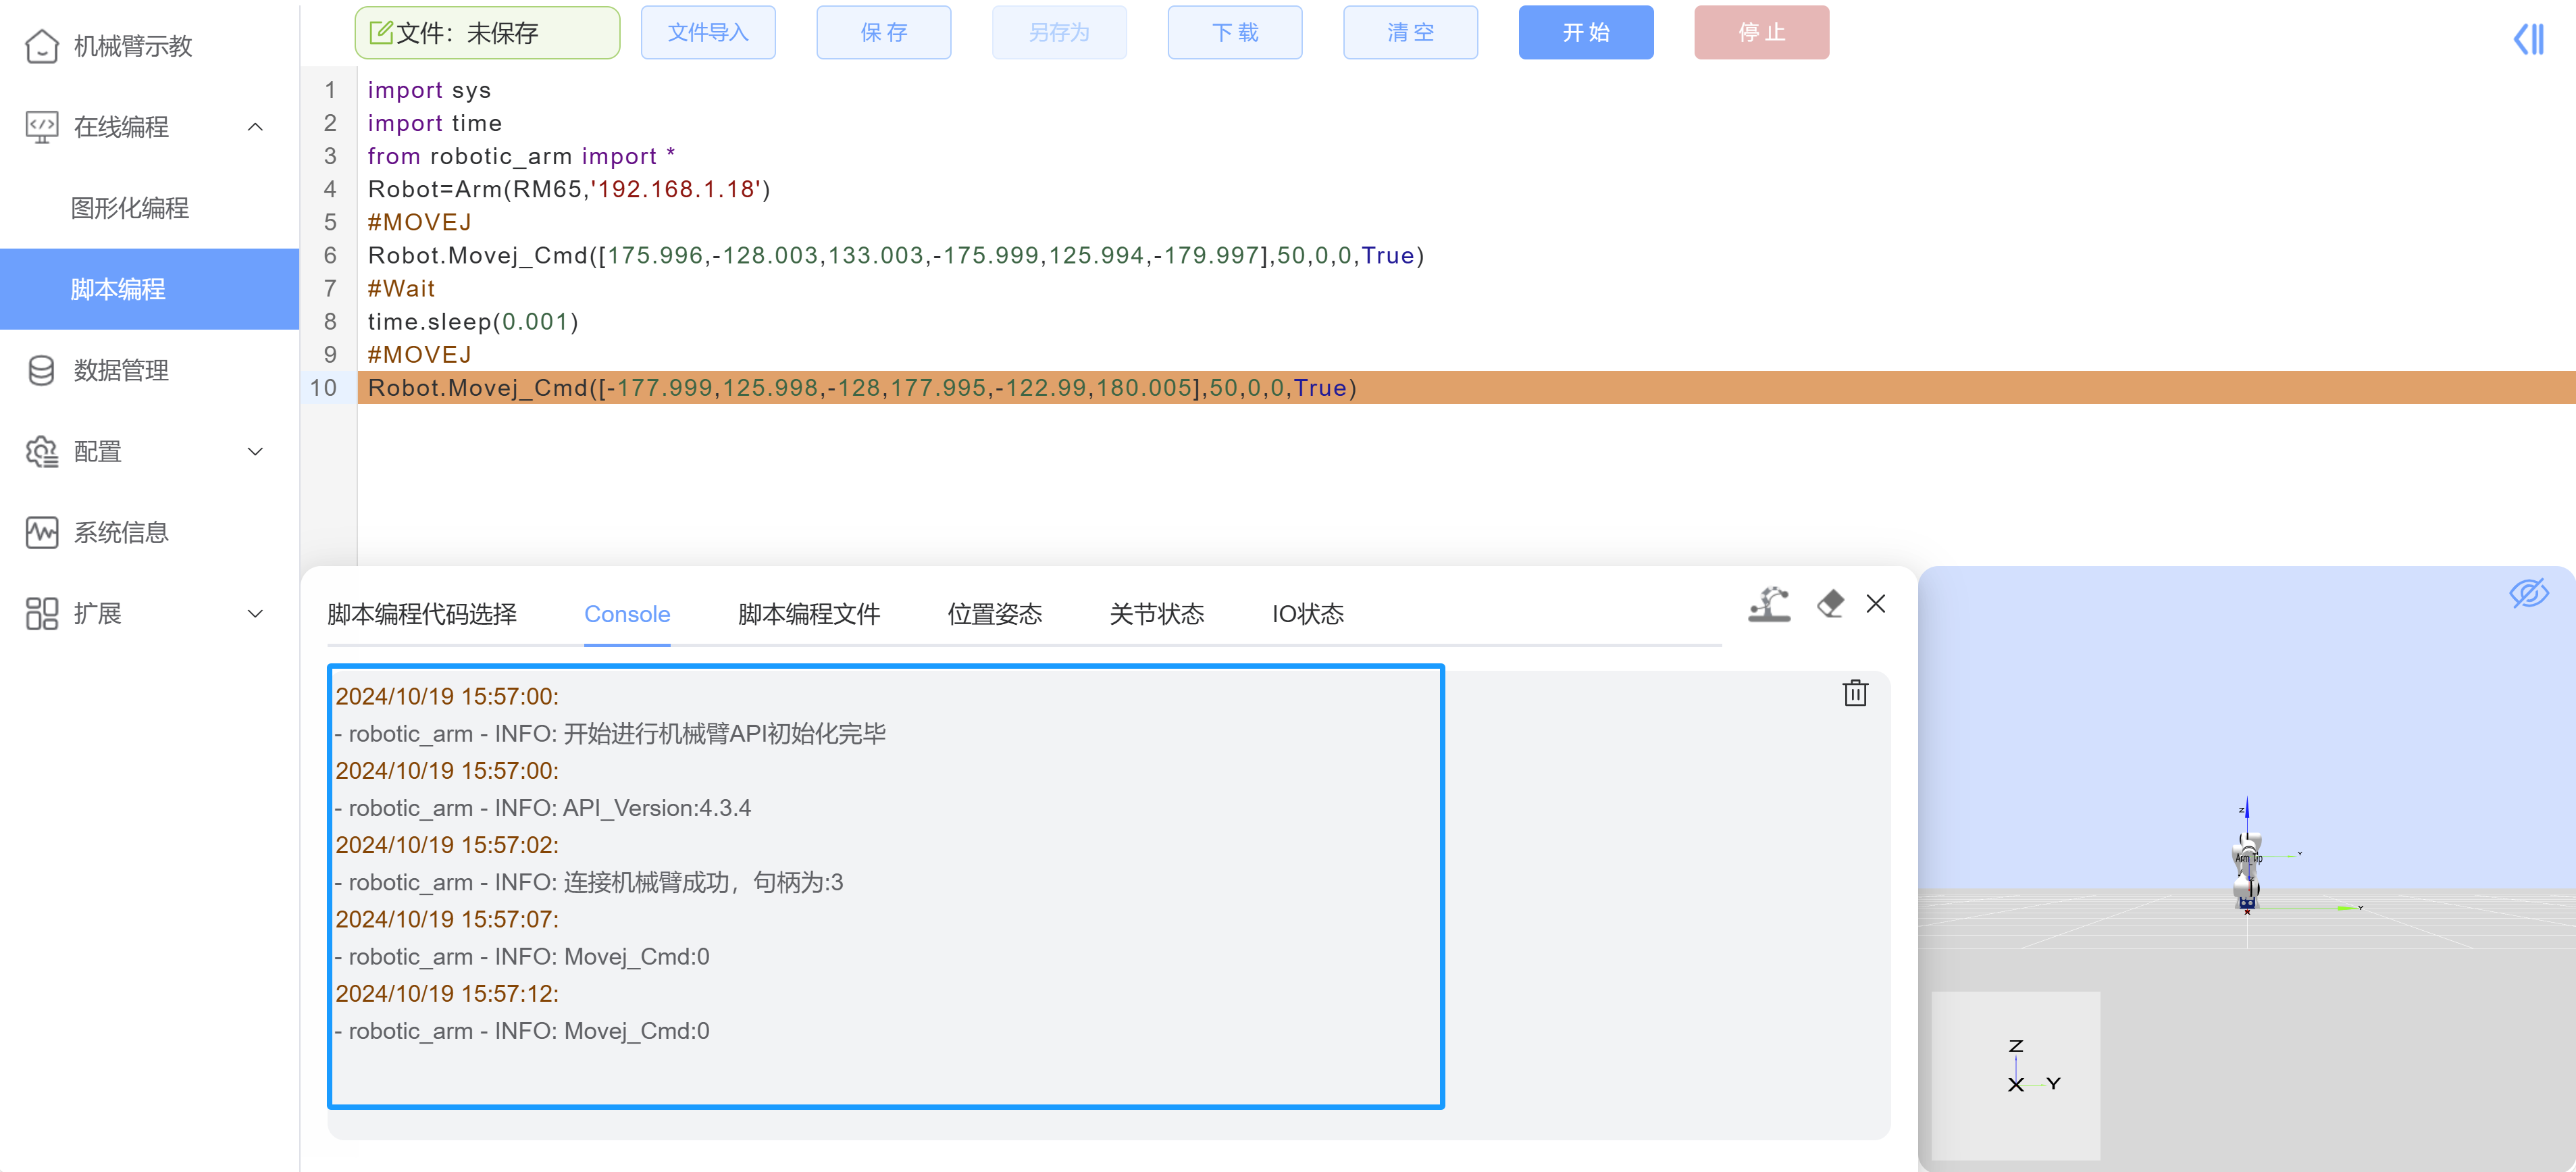Click the eraser icon to clear console

[x=1830, y=604]
